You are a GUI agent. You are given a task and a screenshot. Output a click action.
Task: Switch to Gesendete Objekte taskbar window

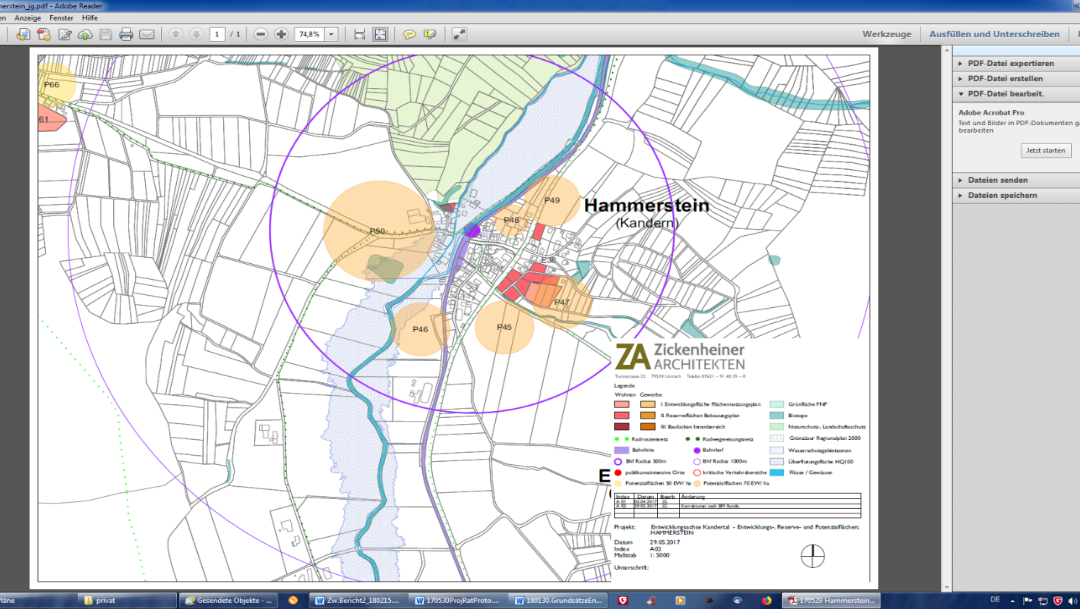228,601
